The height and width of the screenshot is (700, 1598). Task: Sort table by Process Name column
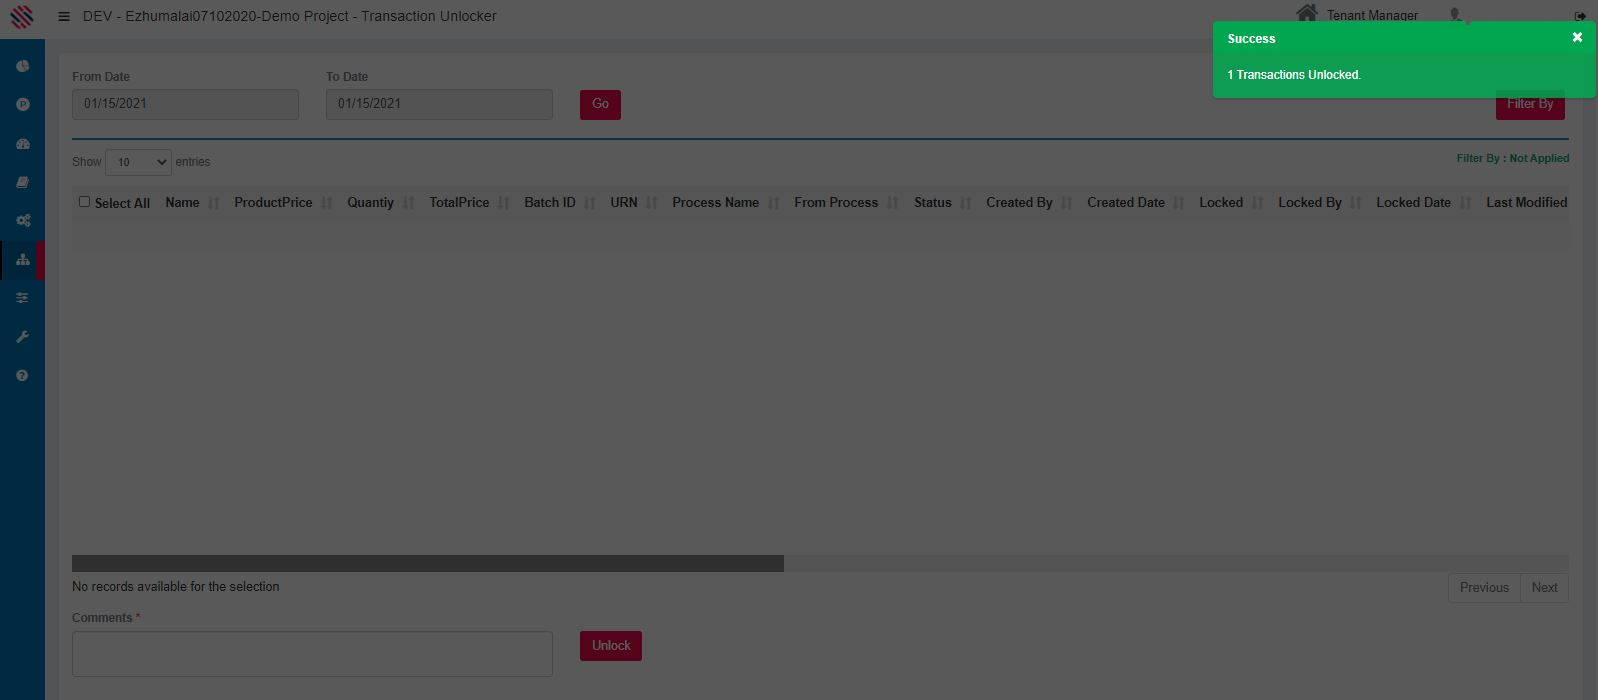(715, 203)
